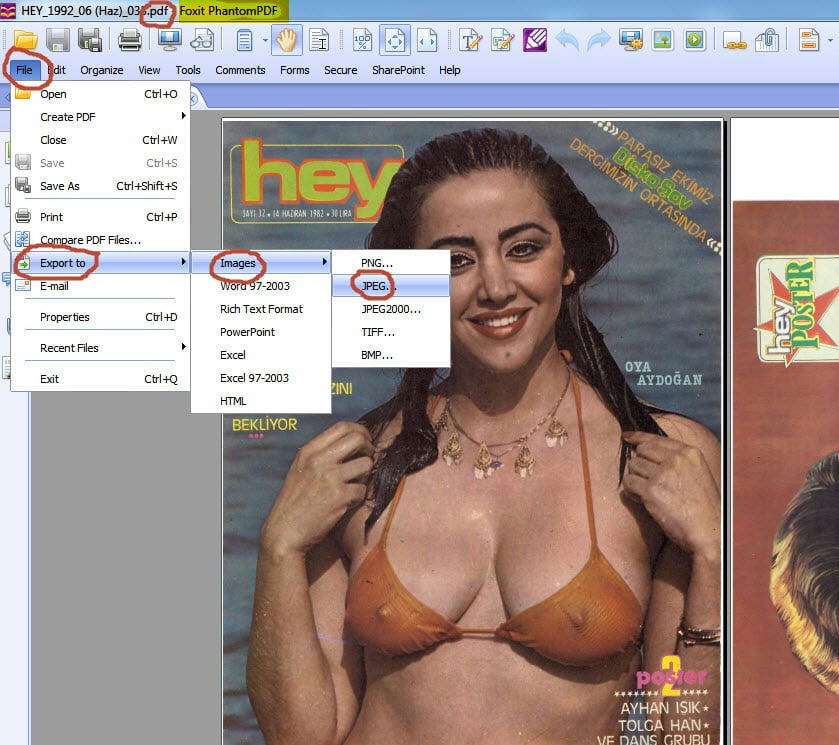Image resolution: width=839 pixels, height=745 pixels.
Task: Click the paperclip attachment icon
Action: click(x=767, y=40)
